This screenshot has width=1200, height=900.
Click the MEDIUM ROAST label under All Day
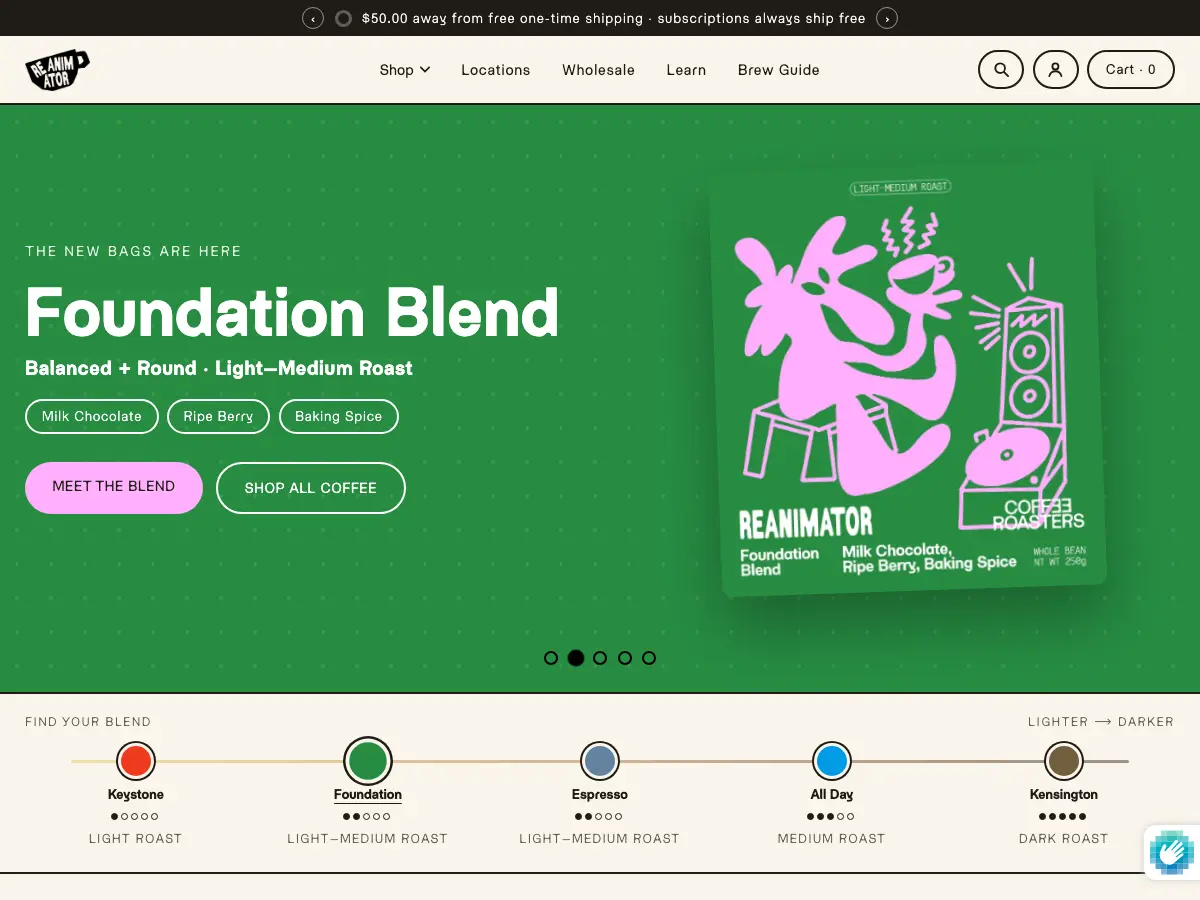point(832,839)
